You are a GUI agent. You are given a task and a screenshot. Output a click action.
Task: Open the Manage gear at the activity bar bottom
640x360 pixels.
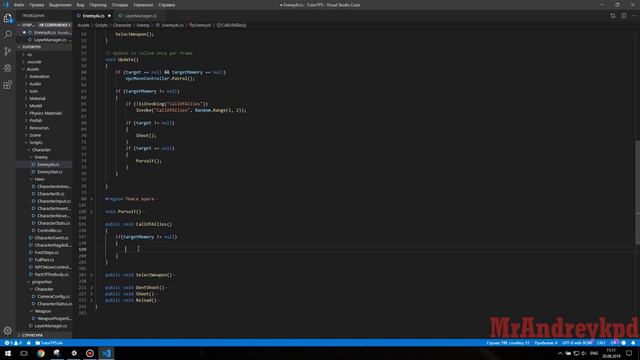coord(8,331)
